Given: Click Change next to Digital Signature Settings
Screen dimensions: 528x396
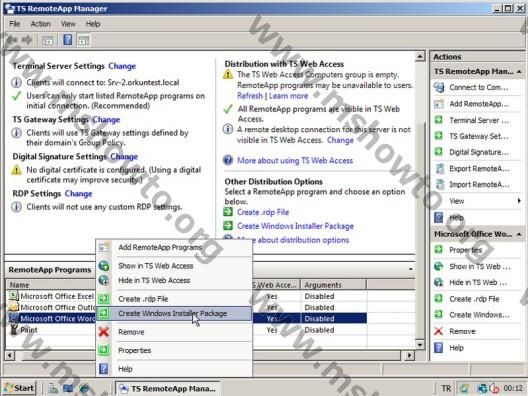Looking at the screenshot, I should pos(124,157).
